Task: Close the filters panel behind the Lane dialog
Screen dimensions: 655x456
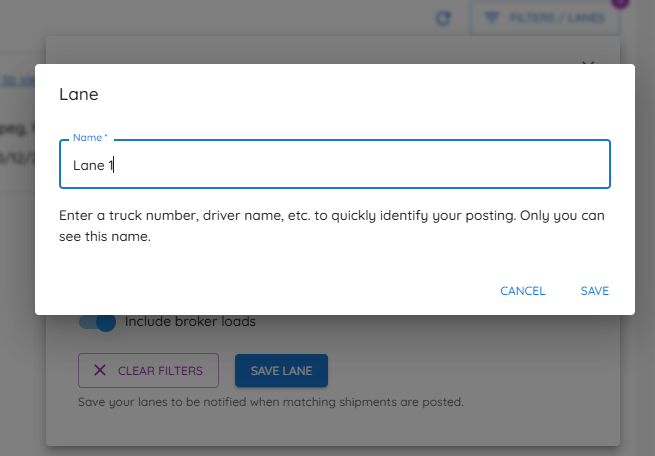Action: (x=588, y=63)
